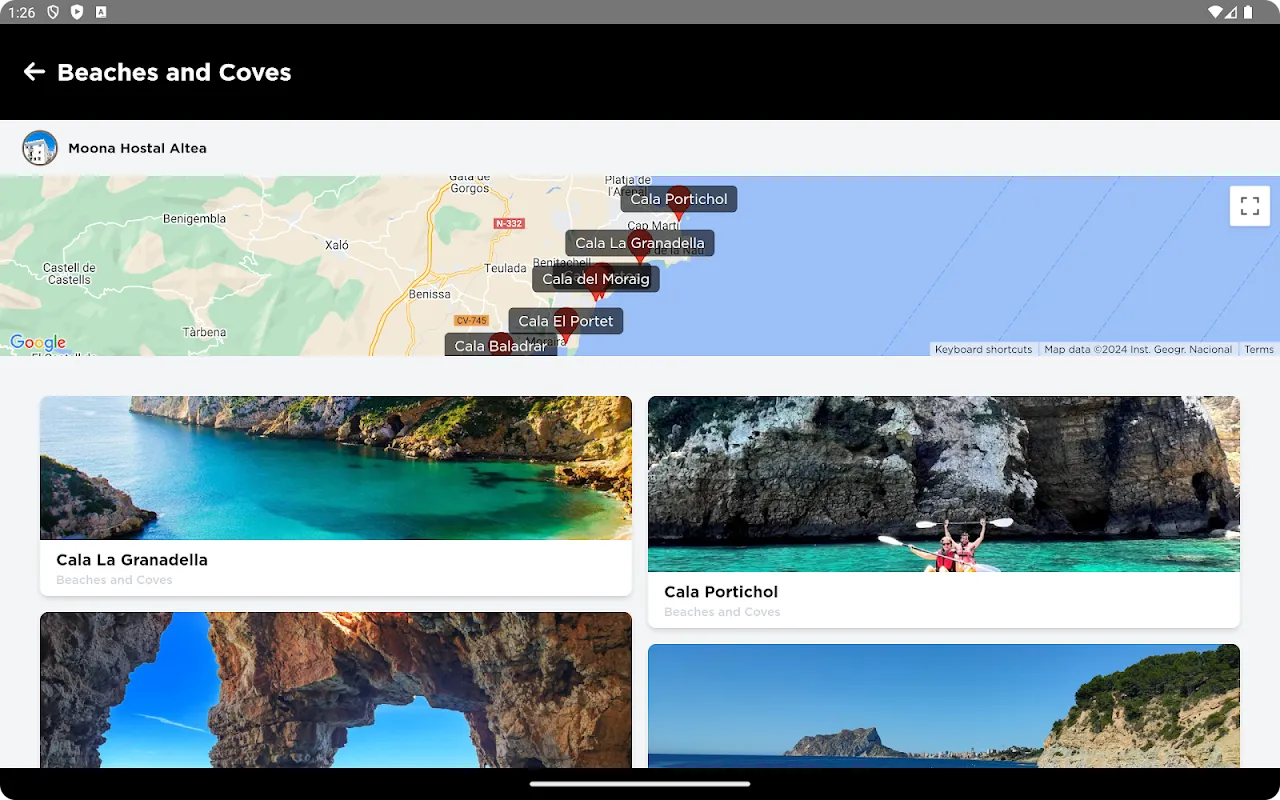Tap the coastal cliff photo with distant rock

[944, 706]
